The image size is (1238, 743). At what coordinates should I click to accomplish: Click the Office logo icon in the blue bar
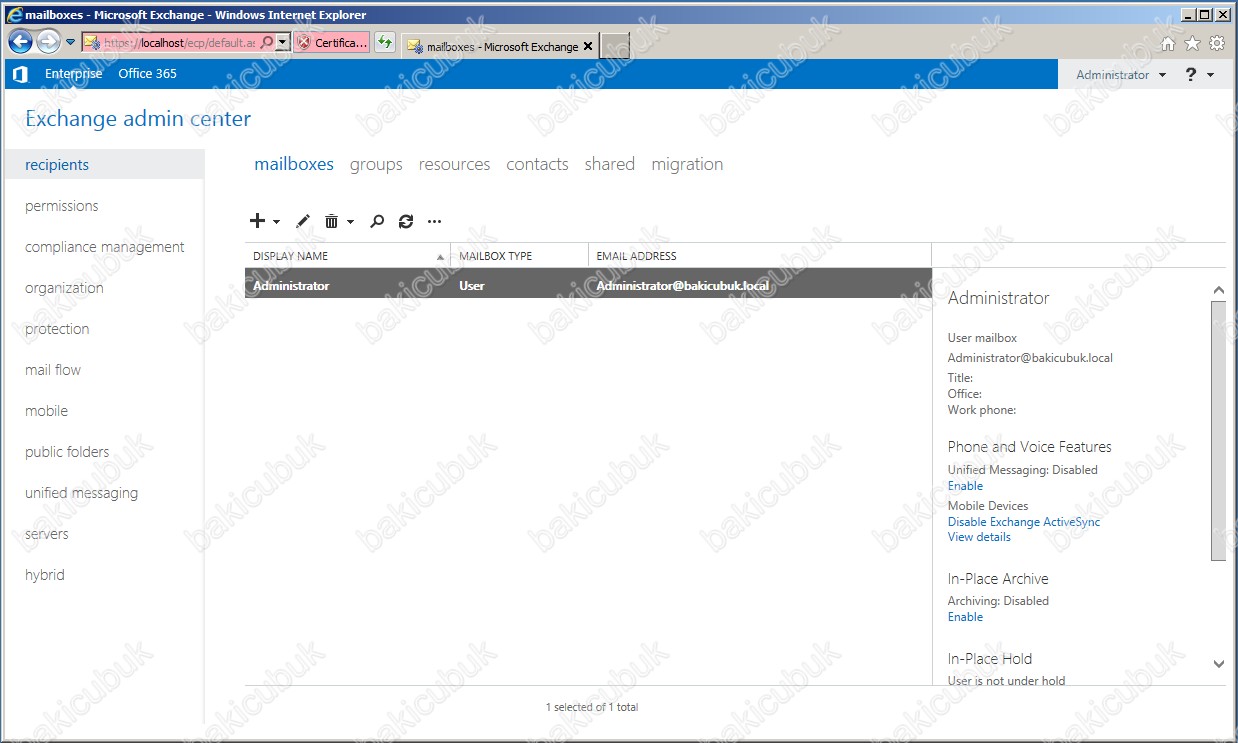click(x=20, y=74)
